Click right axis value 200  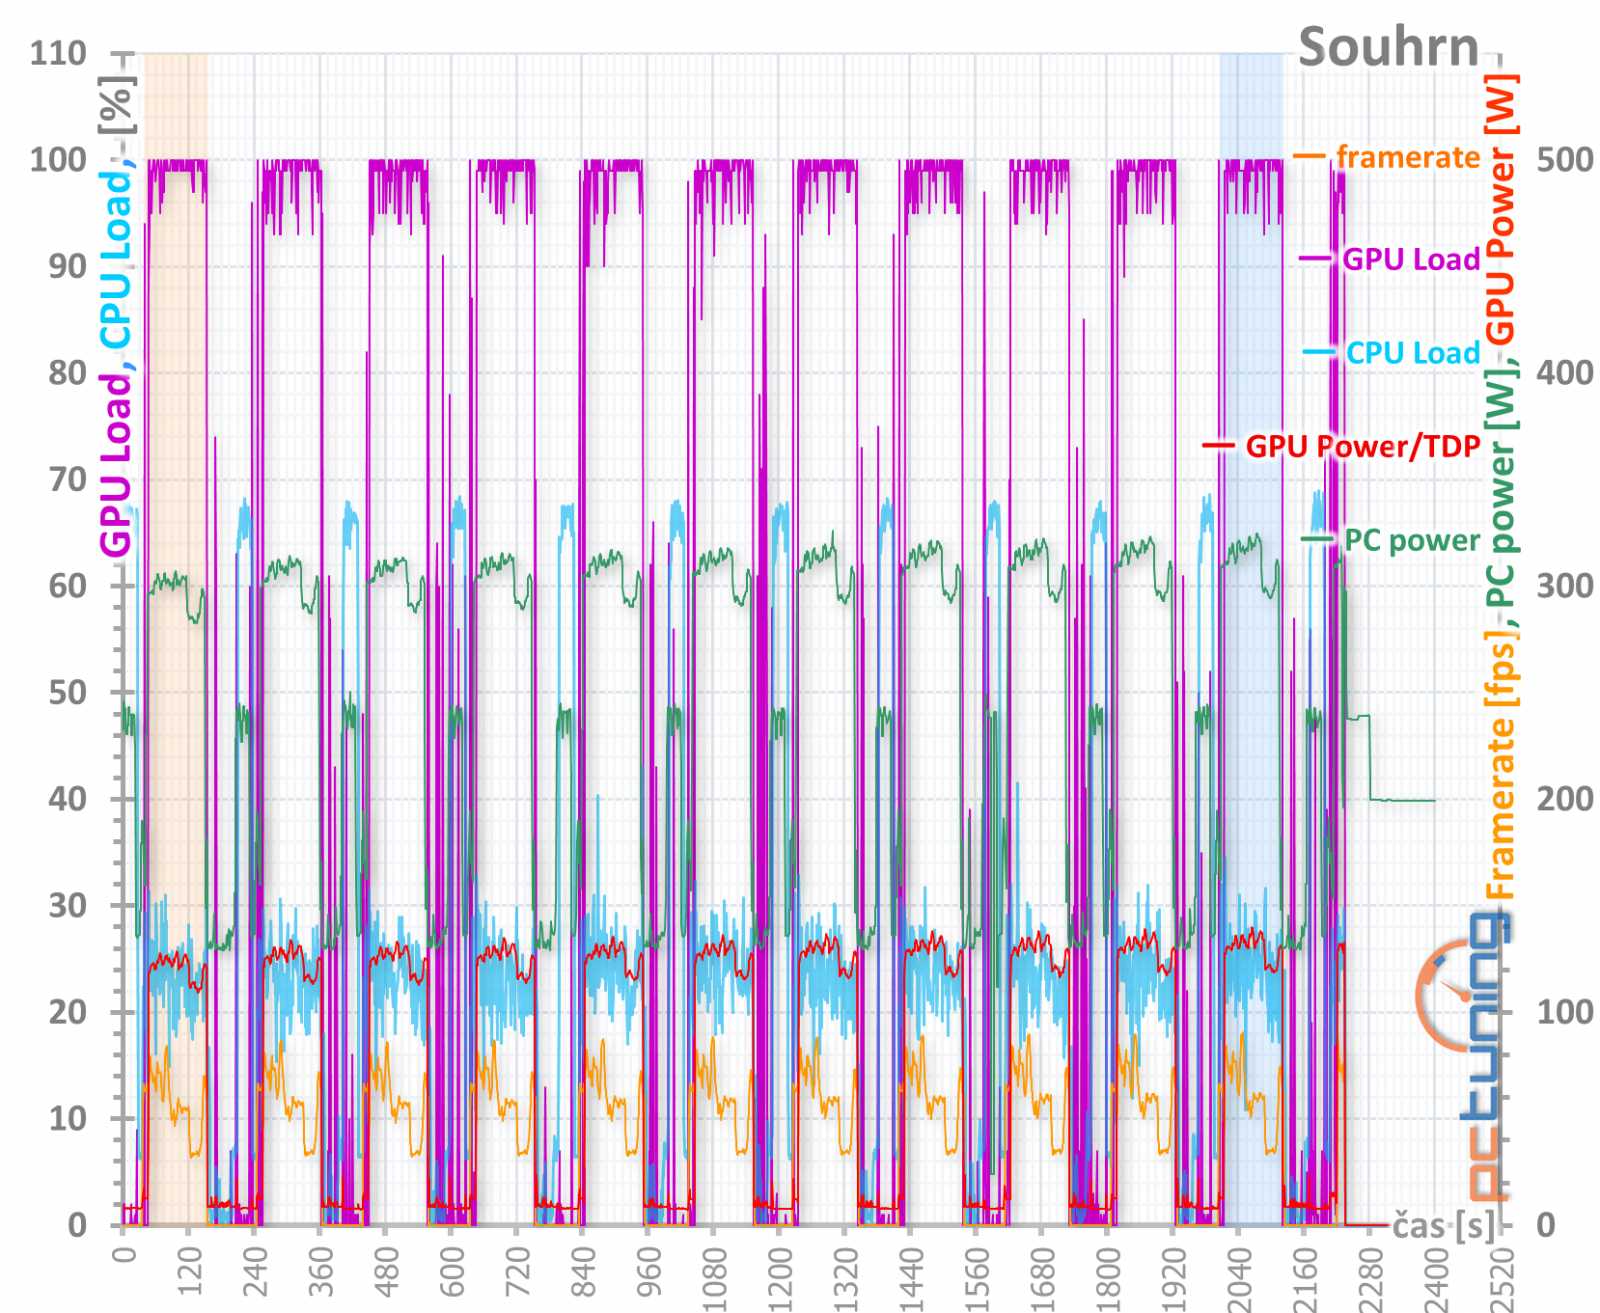[1565, 799]
